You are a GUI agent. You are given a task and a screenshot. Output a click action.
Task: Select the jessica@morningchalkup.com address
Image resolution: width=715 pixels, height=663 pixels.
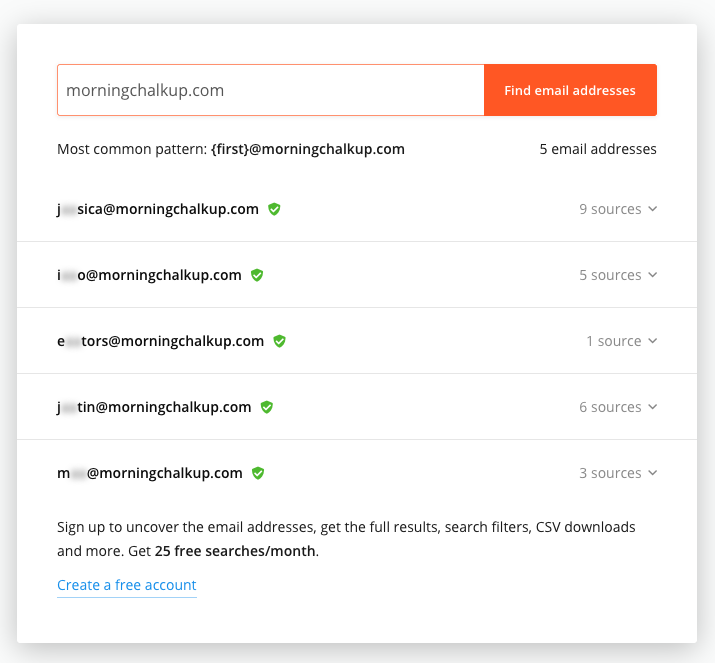pyautogui.click(x=158, y=209)
